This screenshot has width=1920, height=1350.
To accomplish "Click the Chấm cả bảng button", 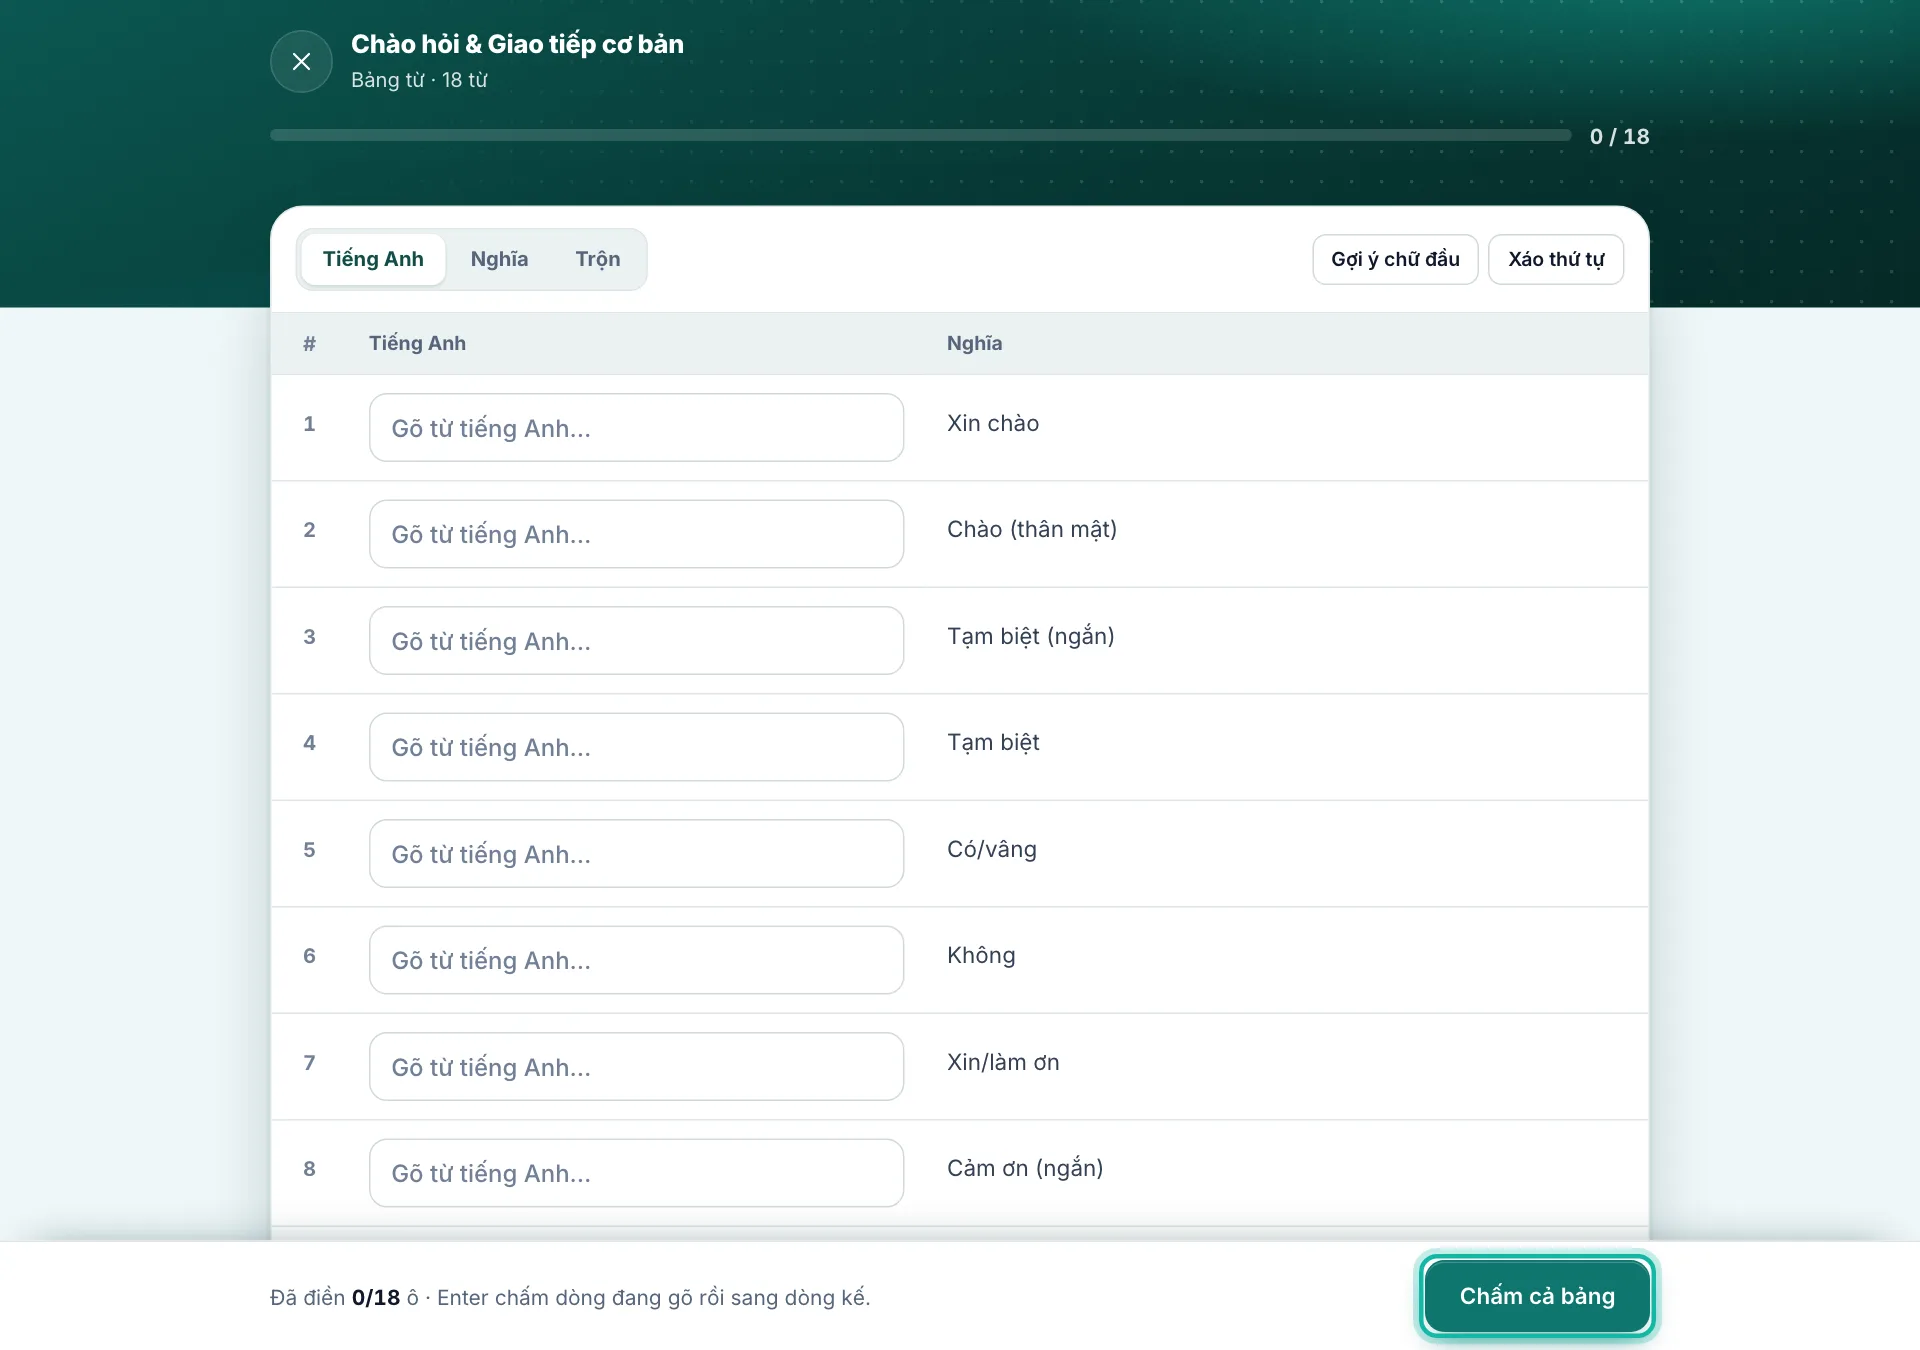I will 1537,1296.
